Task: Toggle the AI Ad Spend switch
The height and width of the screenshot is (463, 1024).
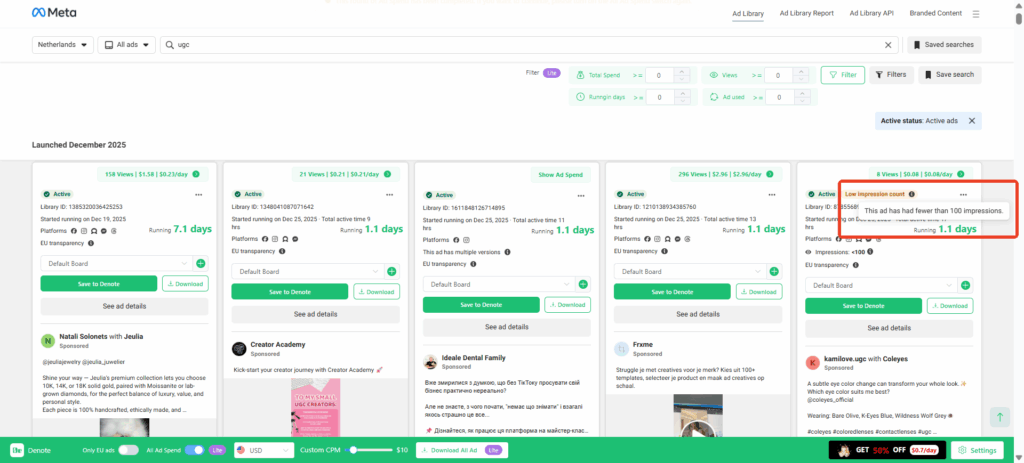Action: pos(194,450)
